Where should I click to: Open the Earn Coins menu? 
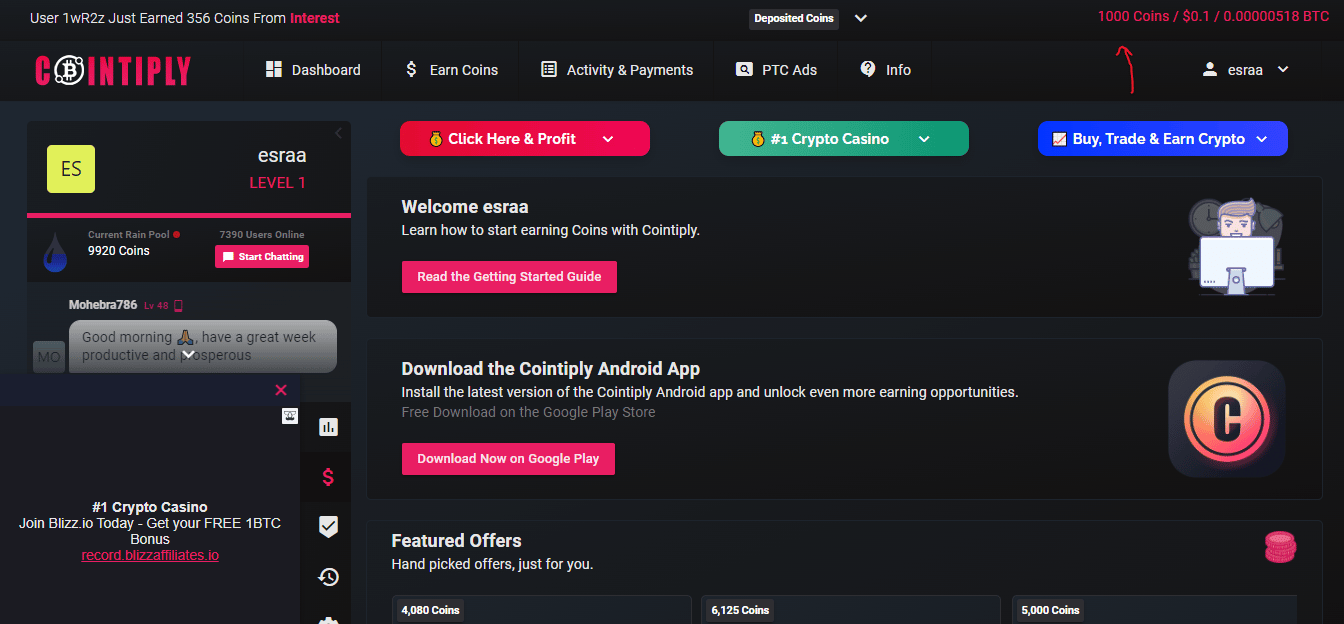451,70
